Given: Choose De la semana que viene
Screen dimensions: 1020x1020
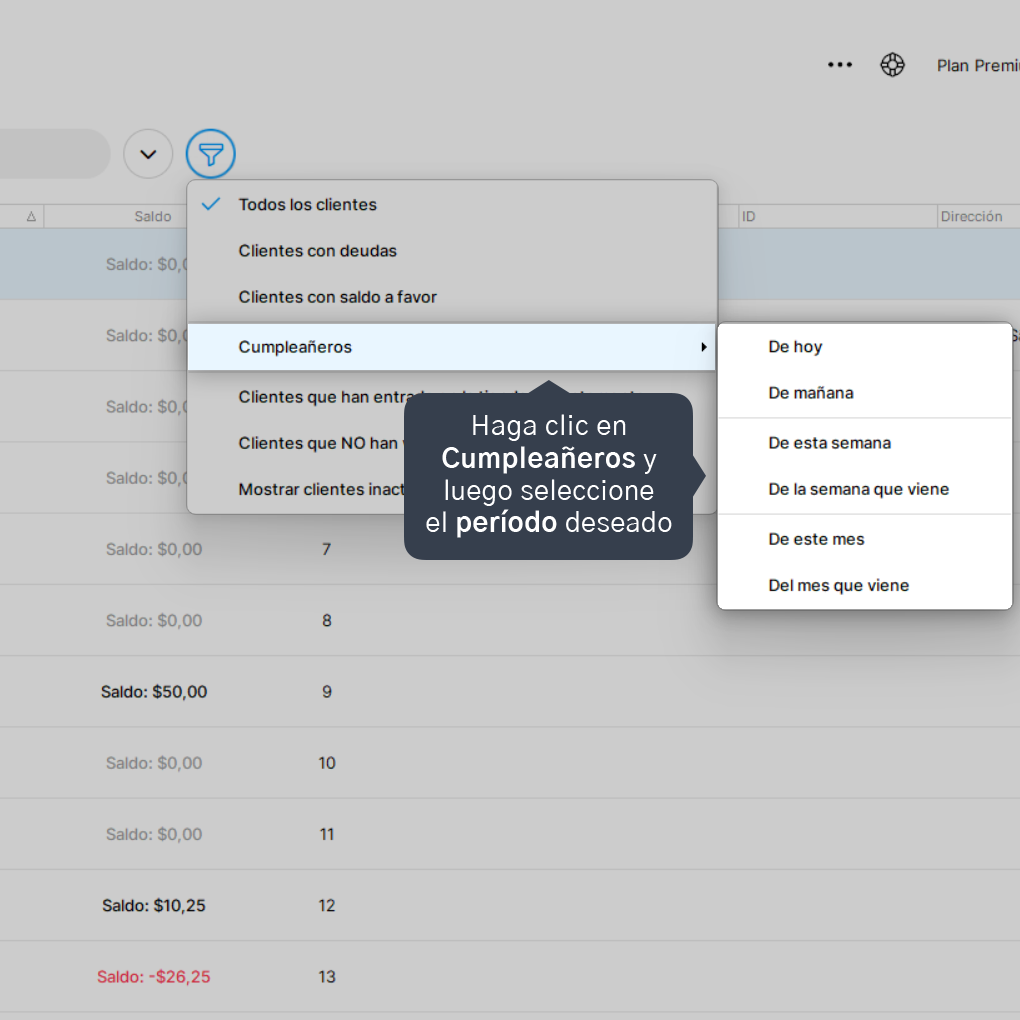Looking at the screenshot, I should (865, 489).
